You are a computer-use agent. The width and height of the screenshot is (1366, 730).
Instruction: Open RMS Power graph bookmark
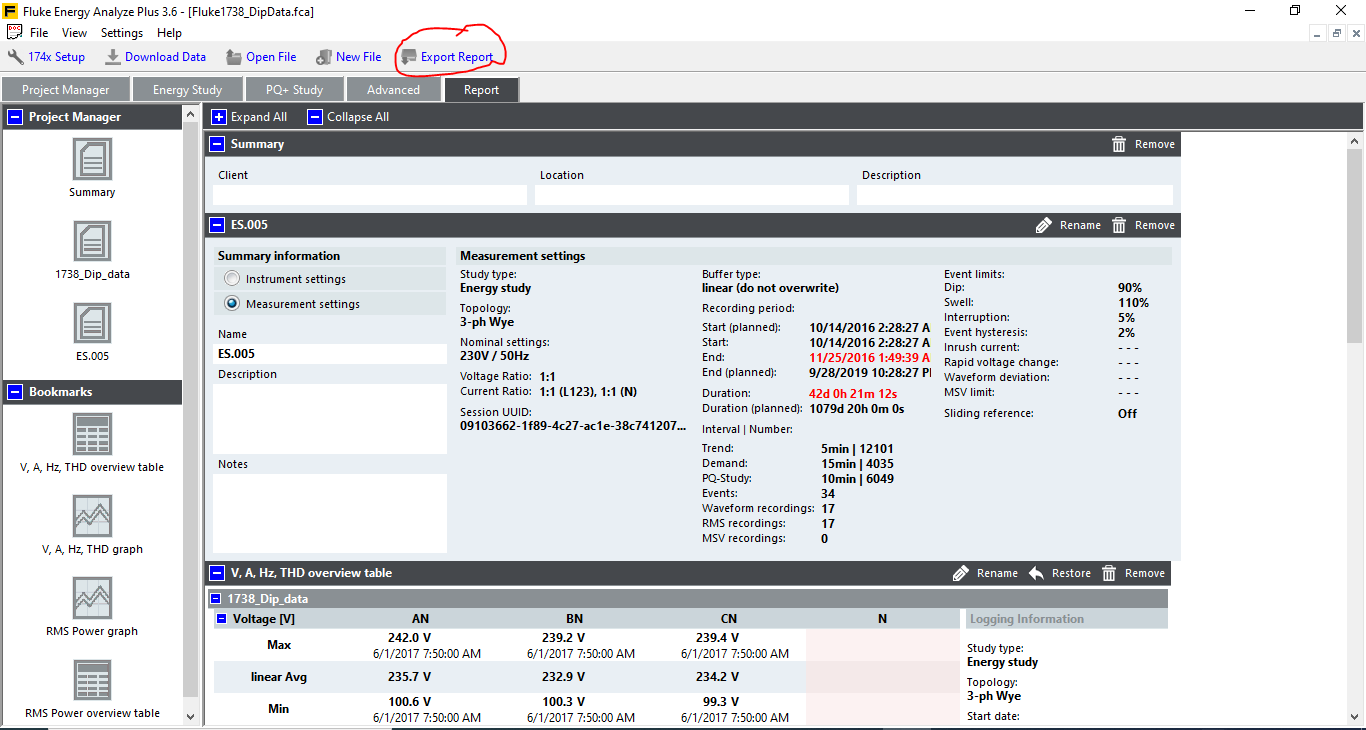92,598
